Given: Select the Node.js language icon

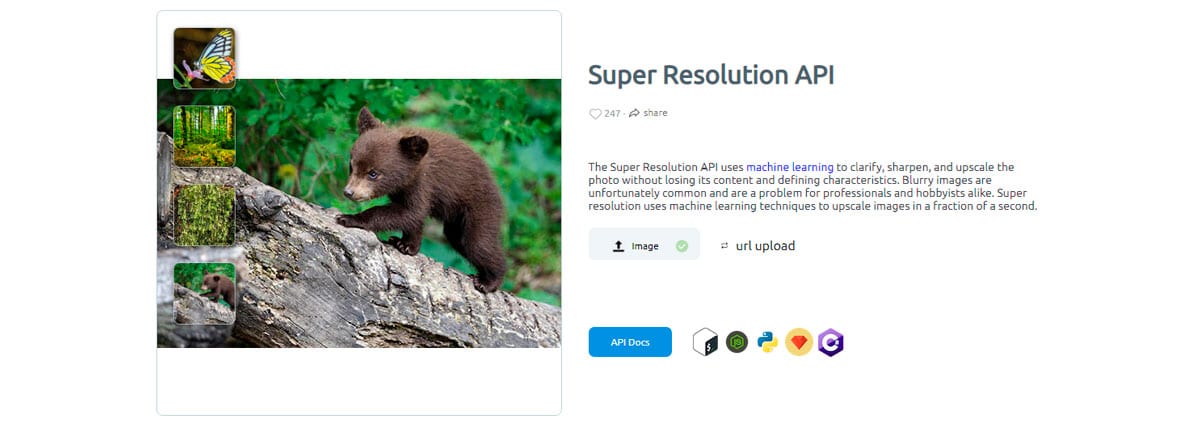Looking at the screenshot, I should coord(737,343).
